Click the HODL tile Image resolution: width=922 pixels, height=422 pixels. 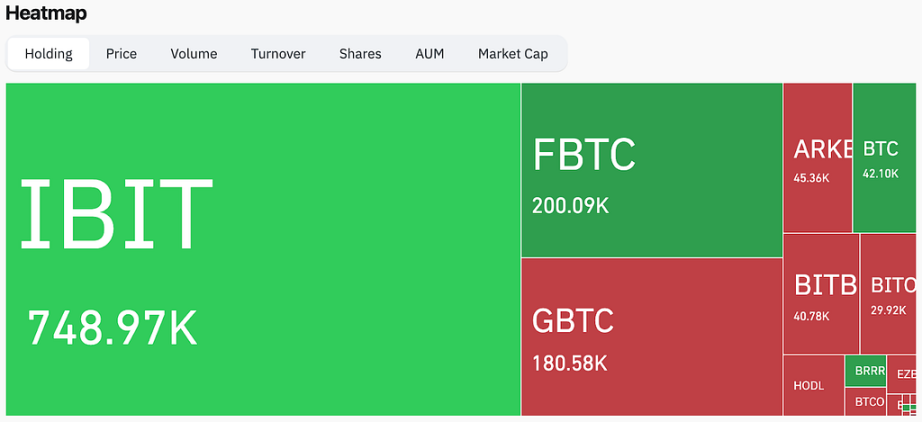click(x=813, y=385)
